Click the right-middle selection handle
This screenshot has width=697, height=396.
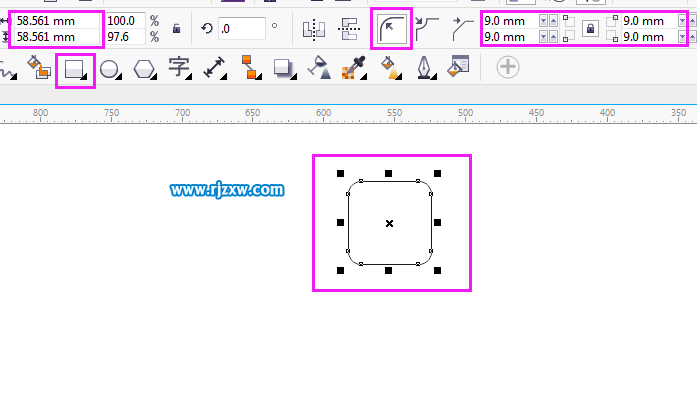click(x=437, y=222)
